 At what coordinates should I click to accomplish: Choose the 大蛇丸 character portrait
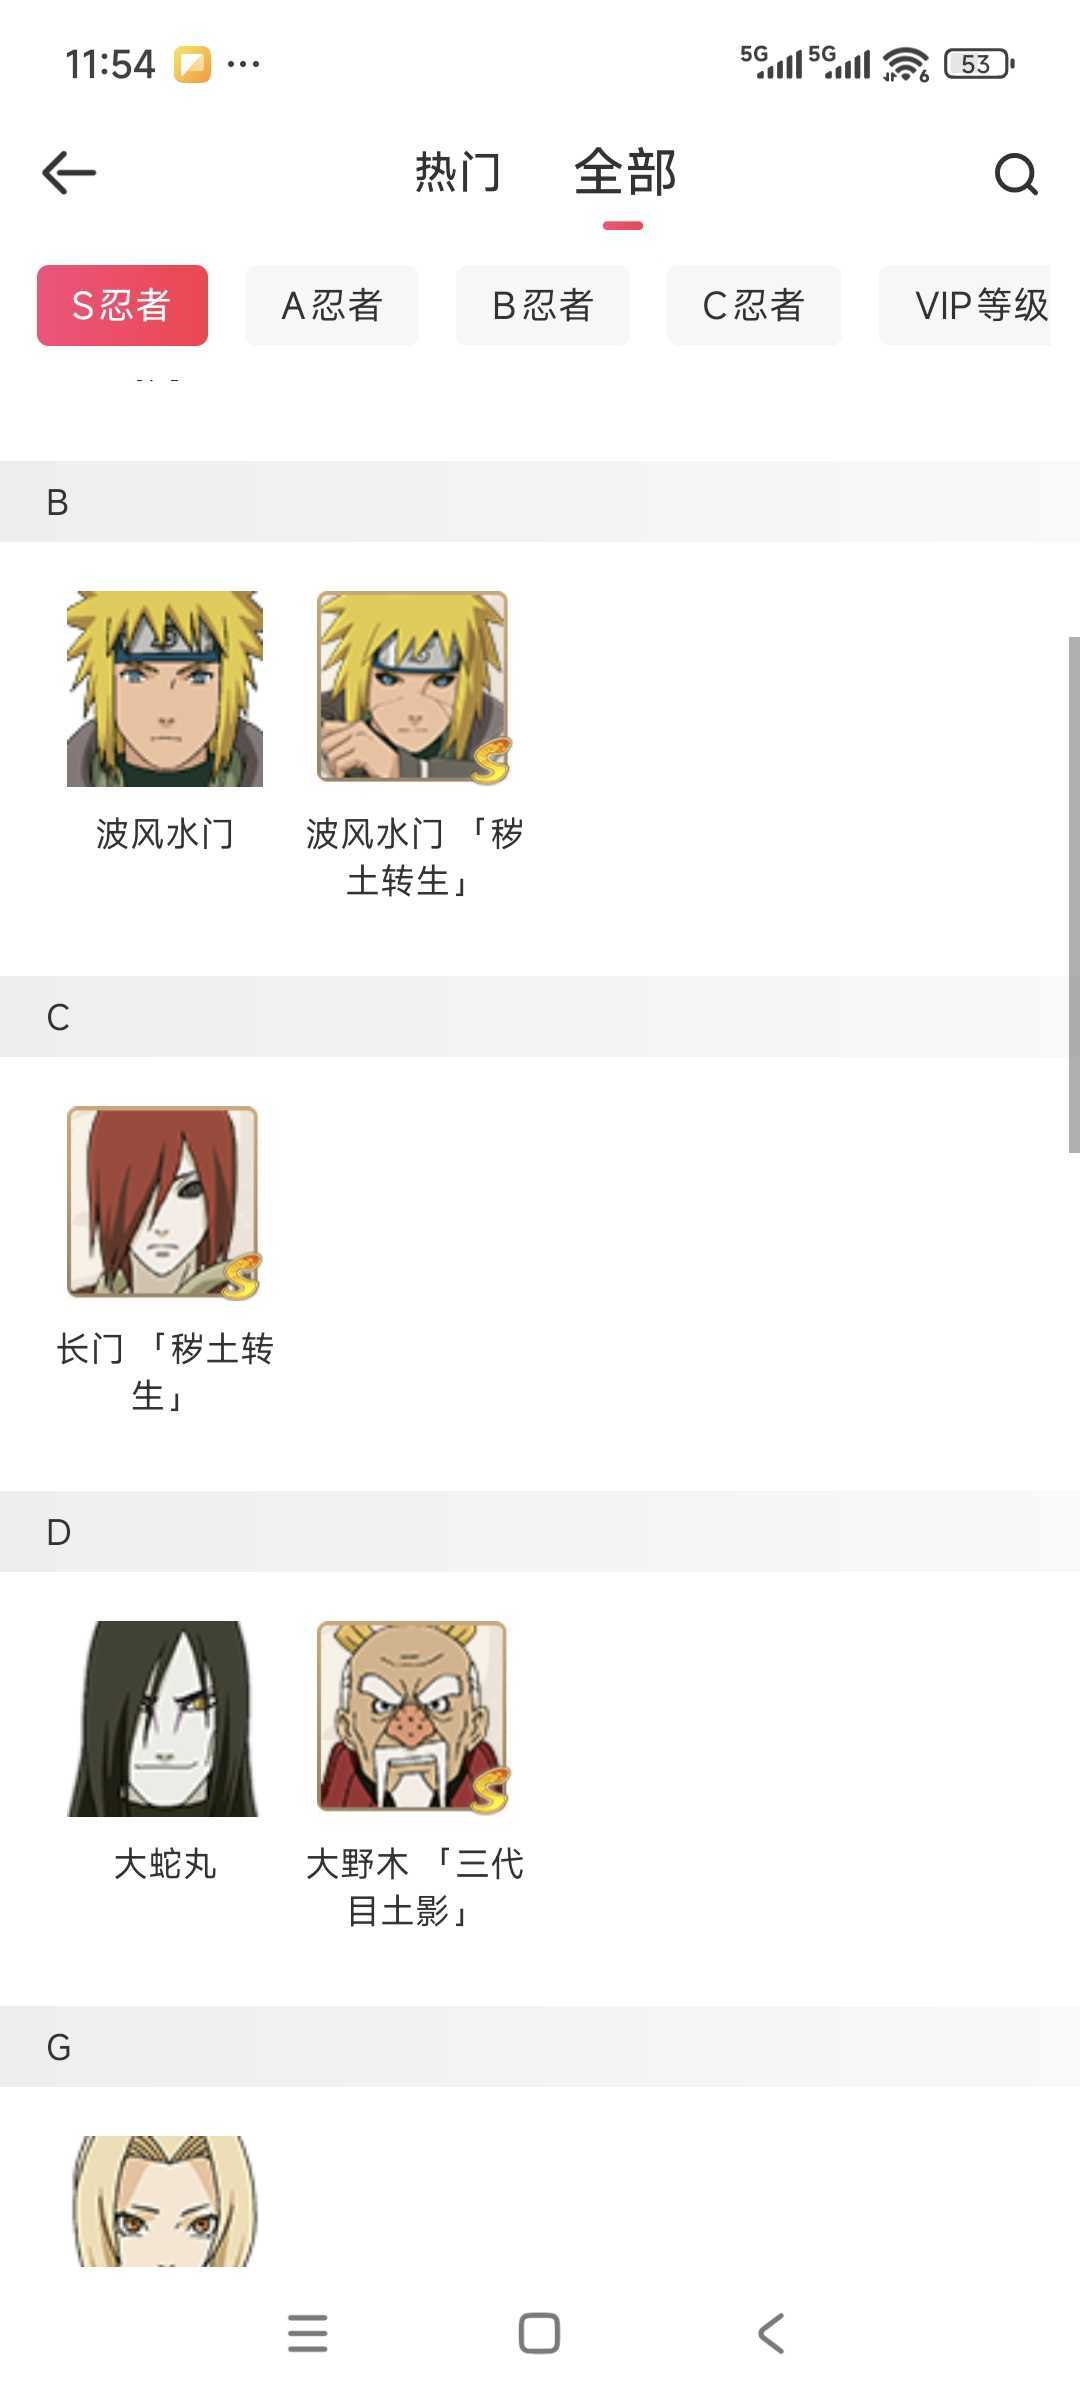[x=163, y=1718]
